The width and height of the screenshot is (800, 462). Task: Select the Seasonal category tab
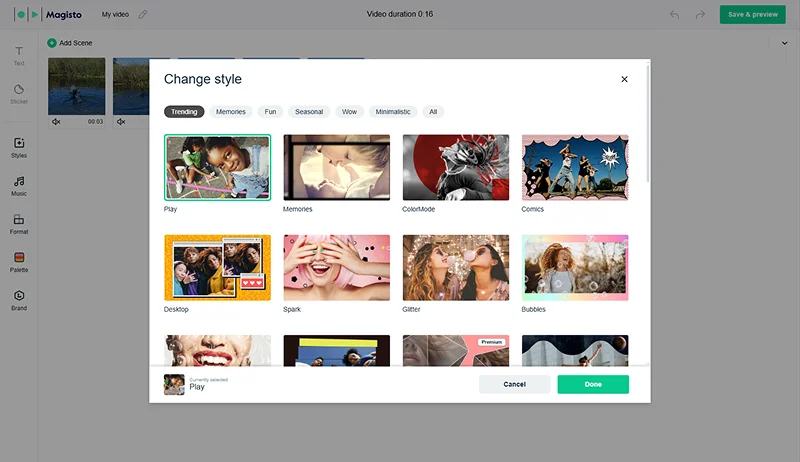[309, 112]
